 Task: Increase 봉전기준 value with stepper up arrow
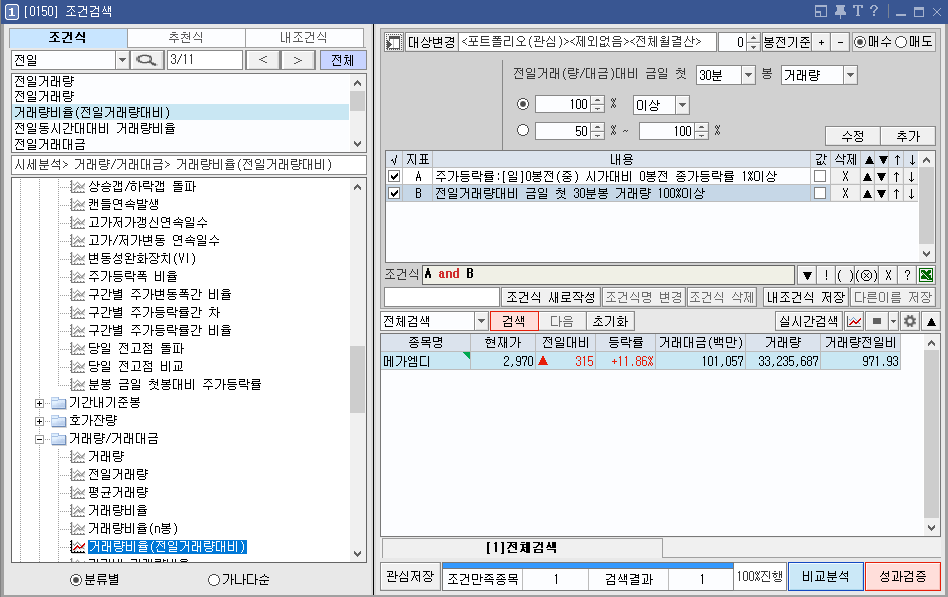pos(753,38)
